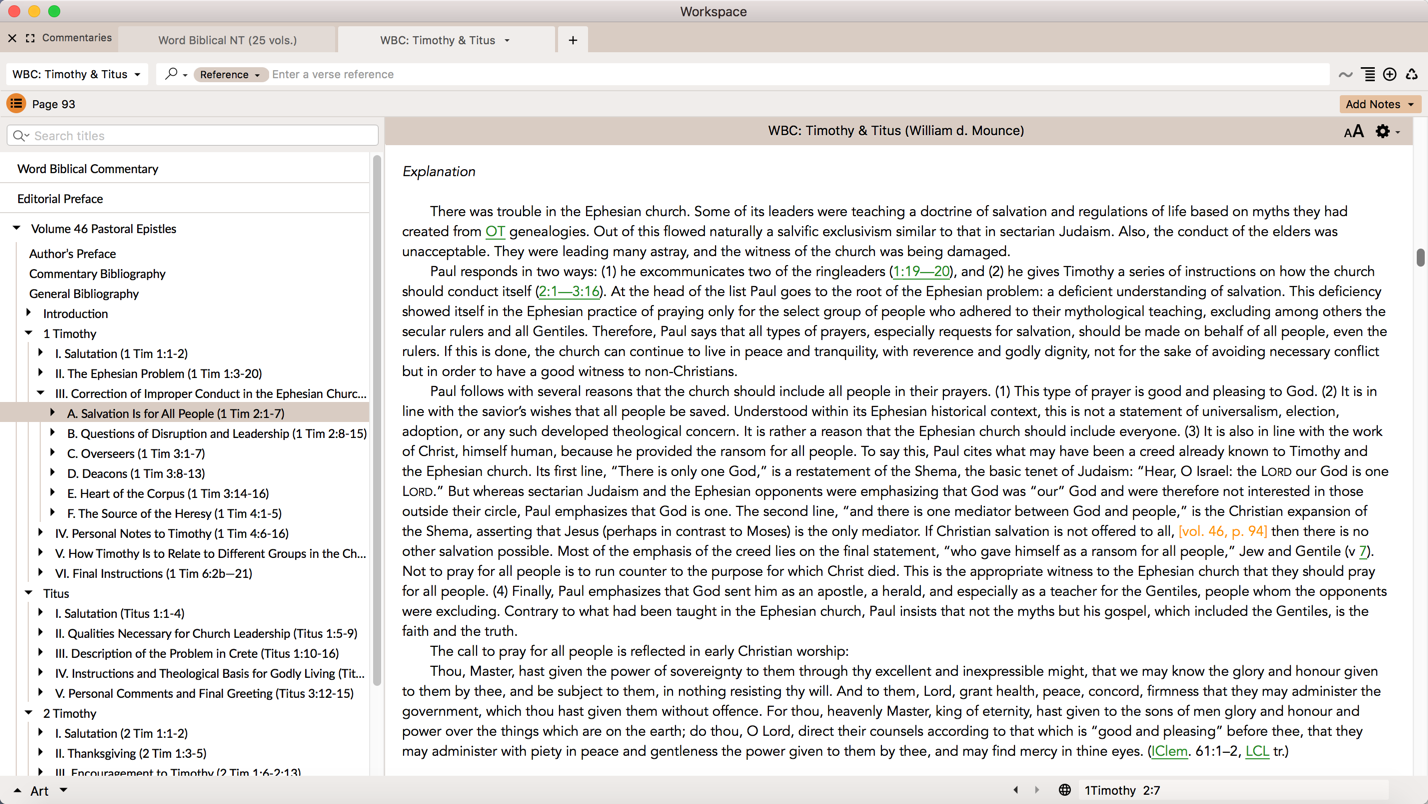
Task: Select II. Qualities Necessary for Church Leadership
Action: (x=206, y=634)
